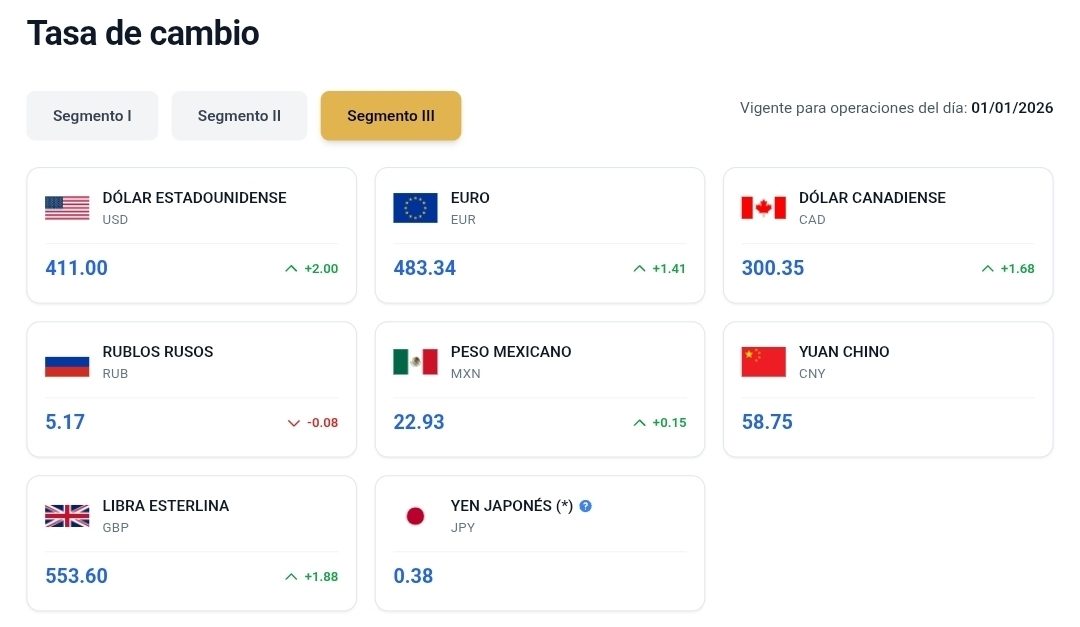Switch to the Segmento II tab
The width and height of the screenshot is (1080, 627).
239,116
